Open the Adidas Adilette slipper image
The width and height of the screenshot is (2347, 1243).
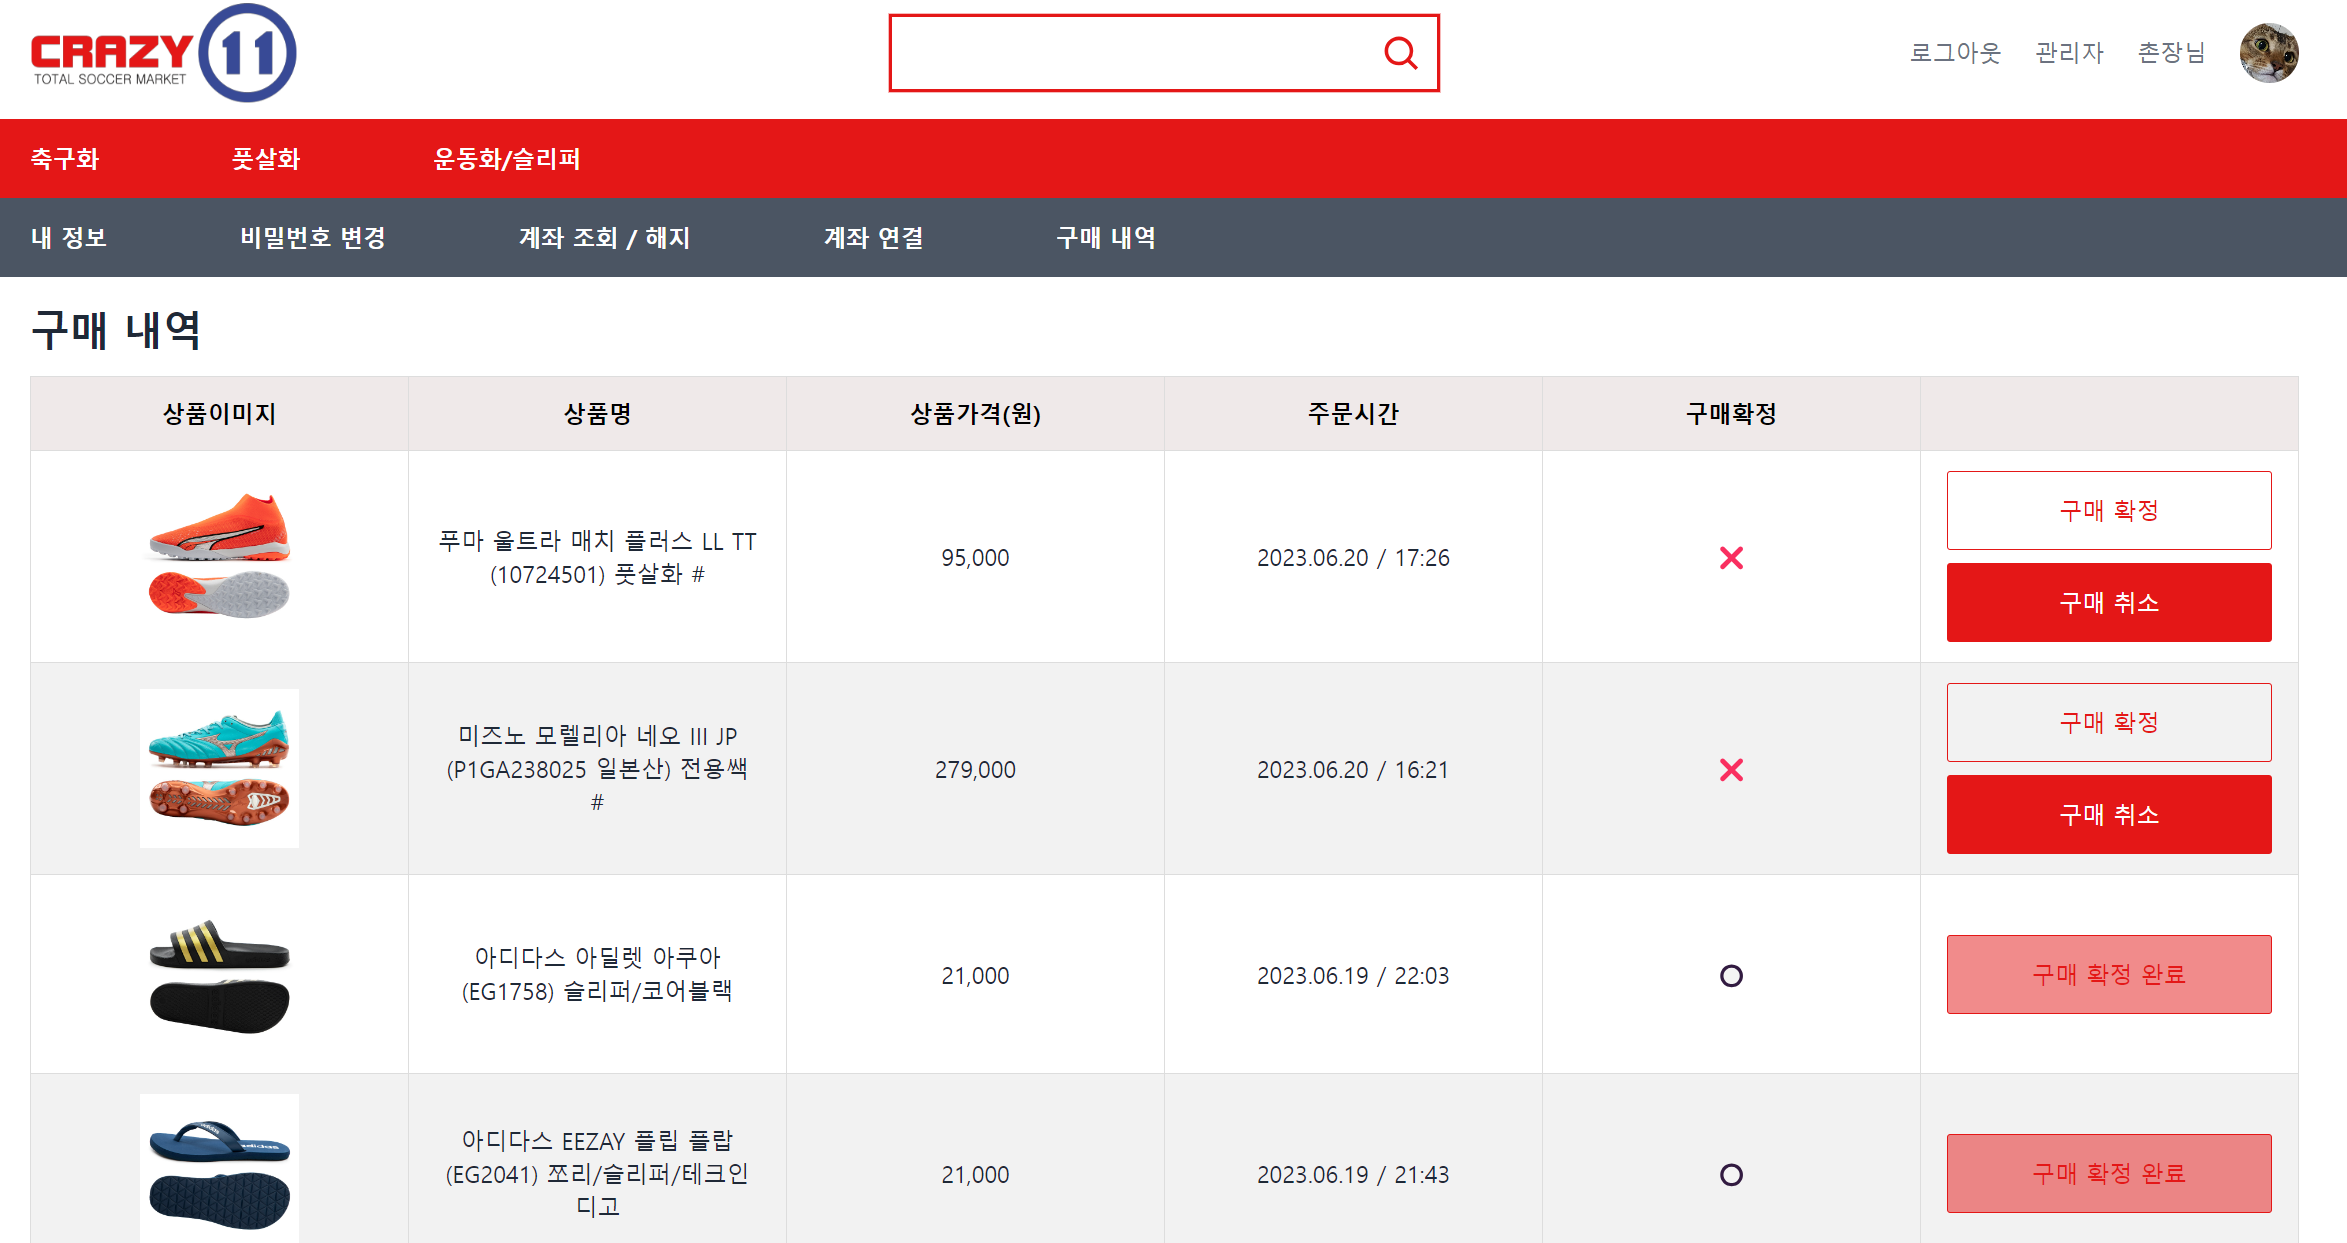[x=219, y=975]
